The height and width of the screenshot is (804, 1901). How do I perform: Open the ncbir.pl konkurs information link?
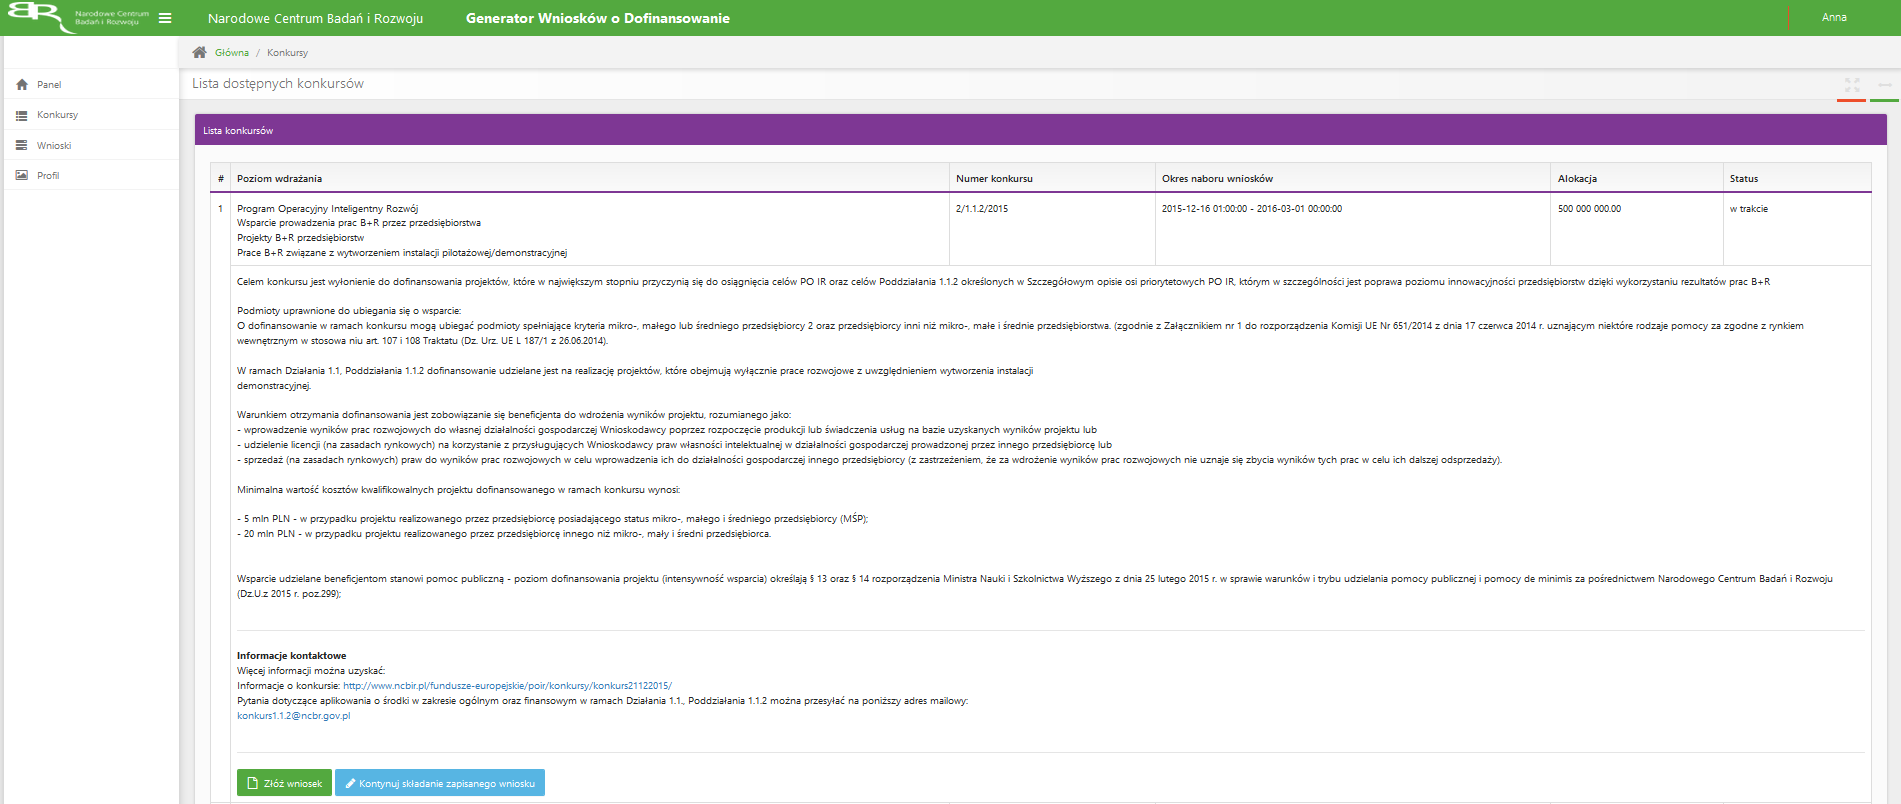[507, 686]
